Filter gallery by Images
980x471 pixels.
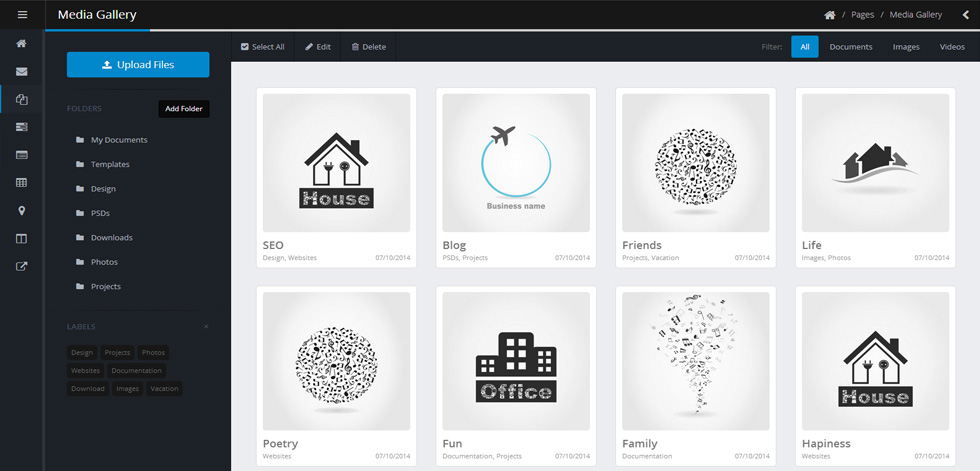(x=906, y=47)
